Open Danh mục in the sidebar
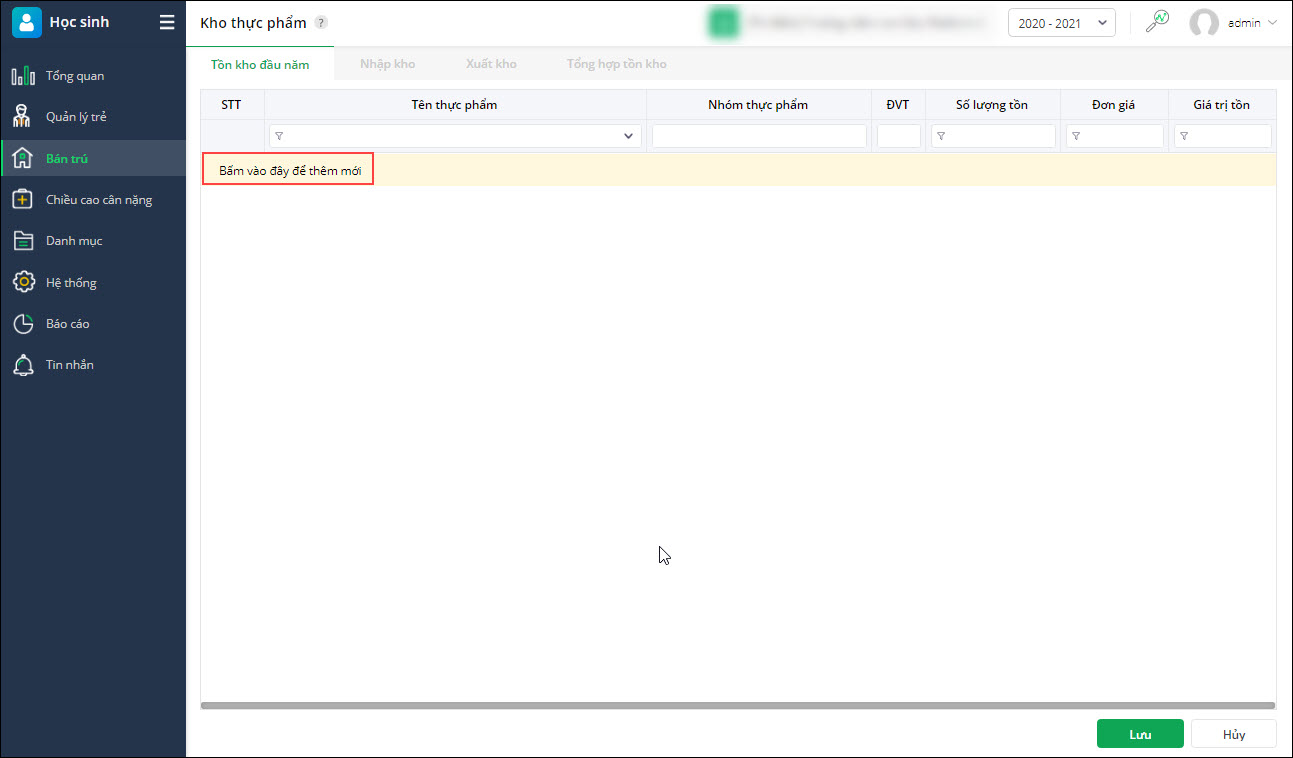The width and height of the screenshot is (1293, 758). point(93,241)
